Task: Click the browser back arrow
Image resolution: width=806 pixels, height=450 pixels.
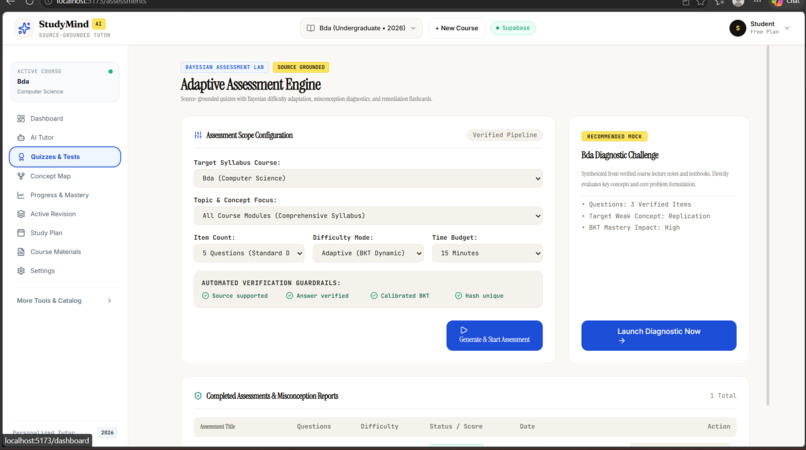Action: 10,2
